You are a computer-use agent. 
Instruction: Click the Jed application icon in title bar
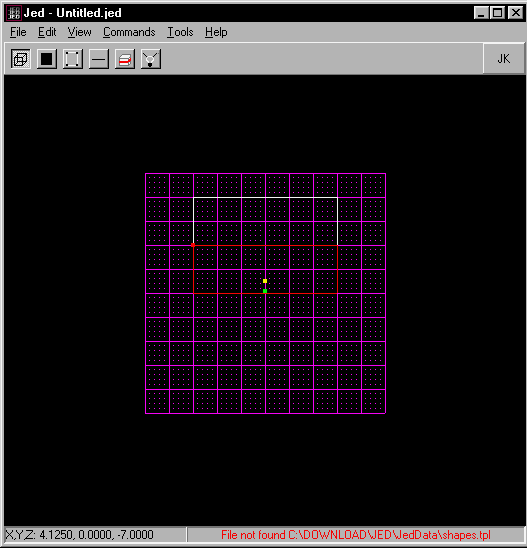(x=14, y=13)
